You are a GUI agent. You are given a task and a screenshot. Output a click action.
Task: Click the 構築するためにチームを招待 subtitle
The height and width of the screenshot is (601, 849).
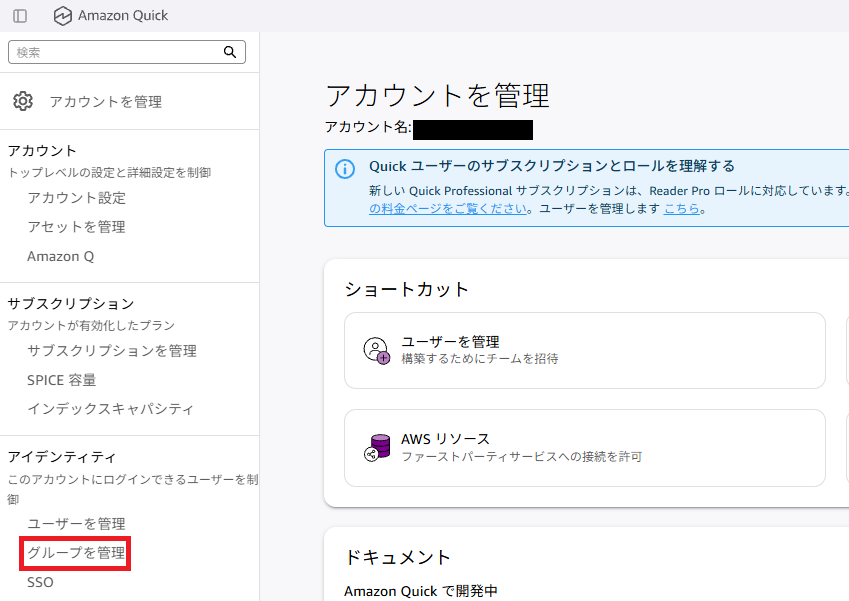pos(480,358)
